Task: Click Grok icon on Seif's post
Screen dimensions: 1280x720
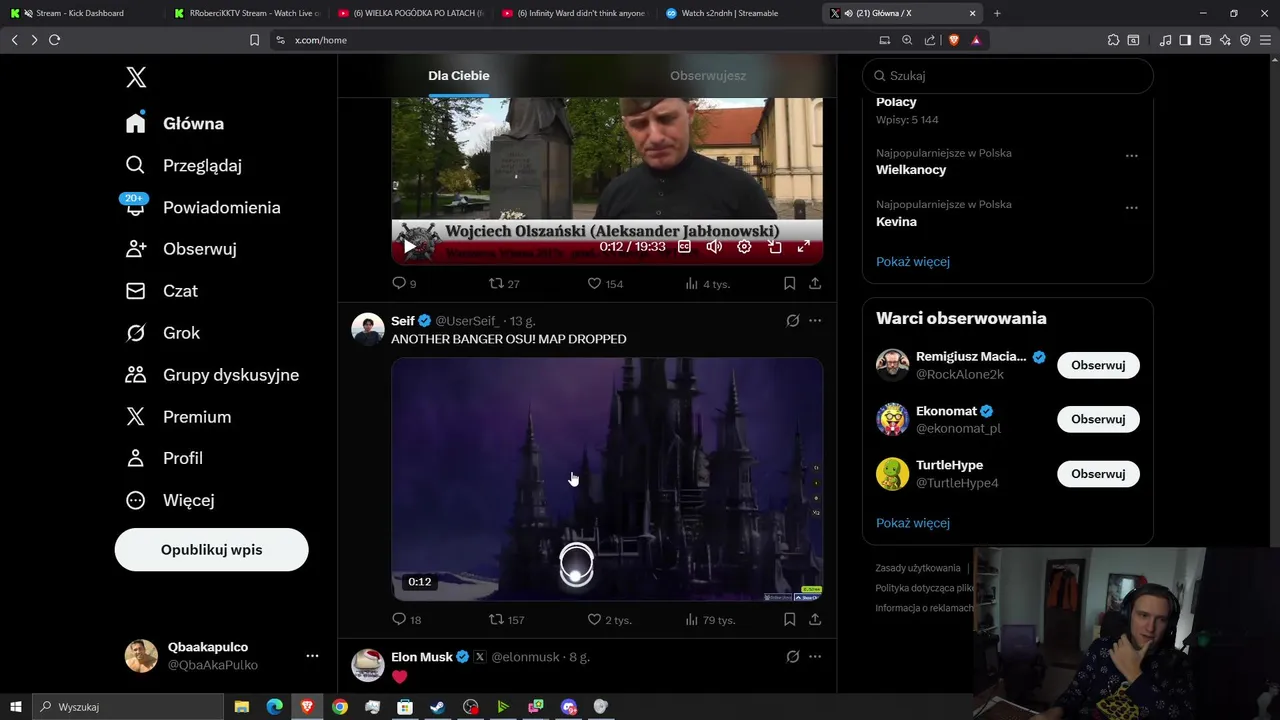Action: (x=792, y=321)
